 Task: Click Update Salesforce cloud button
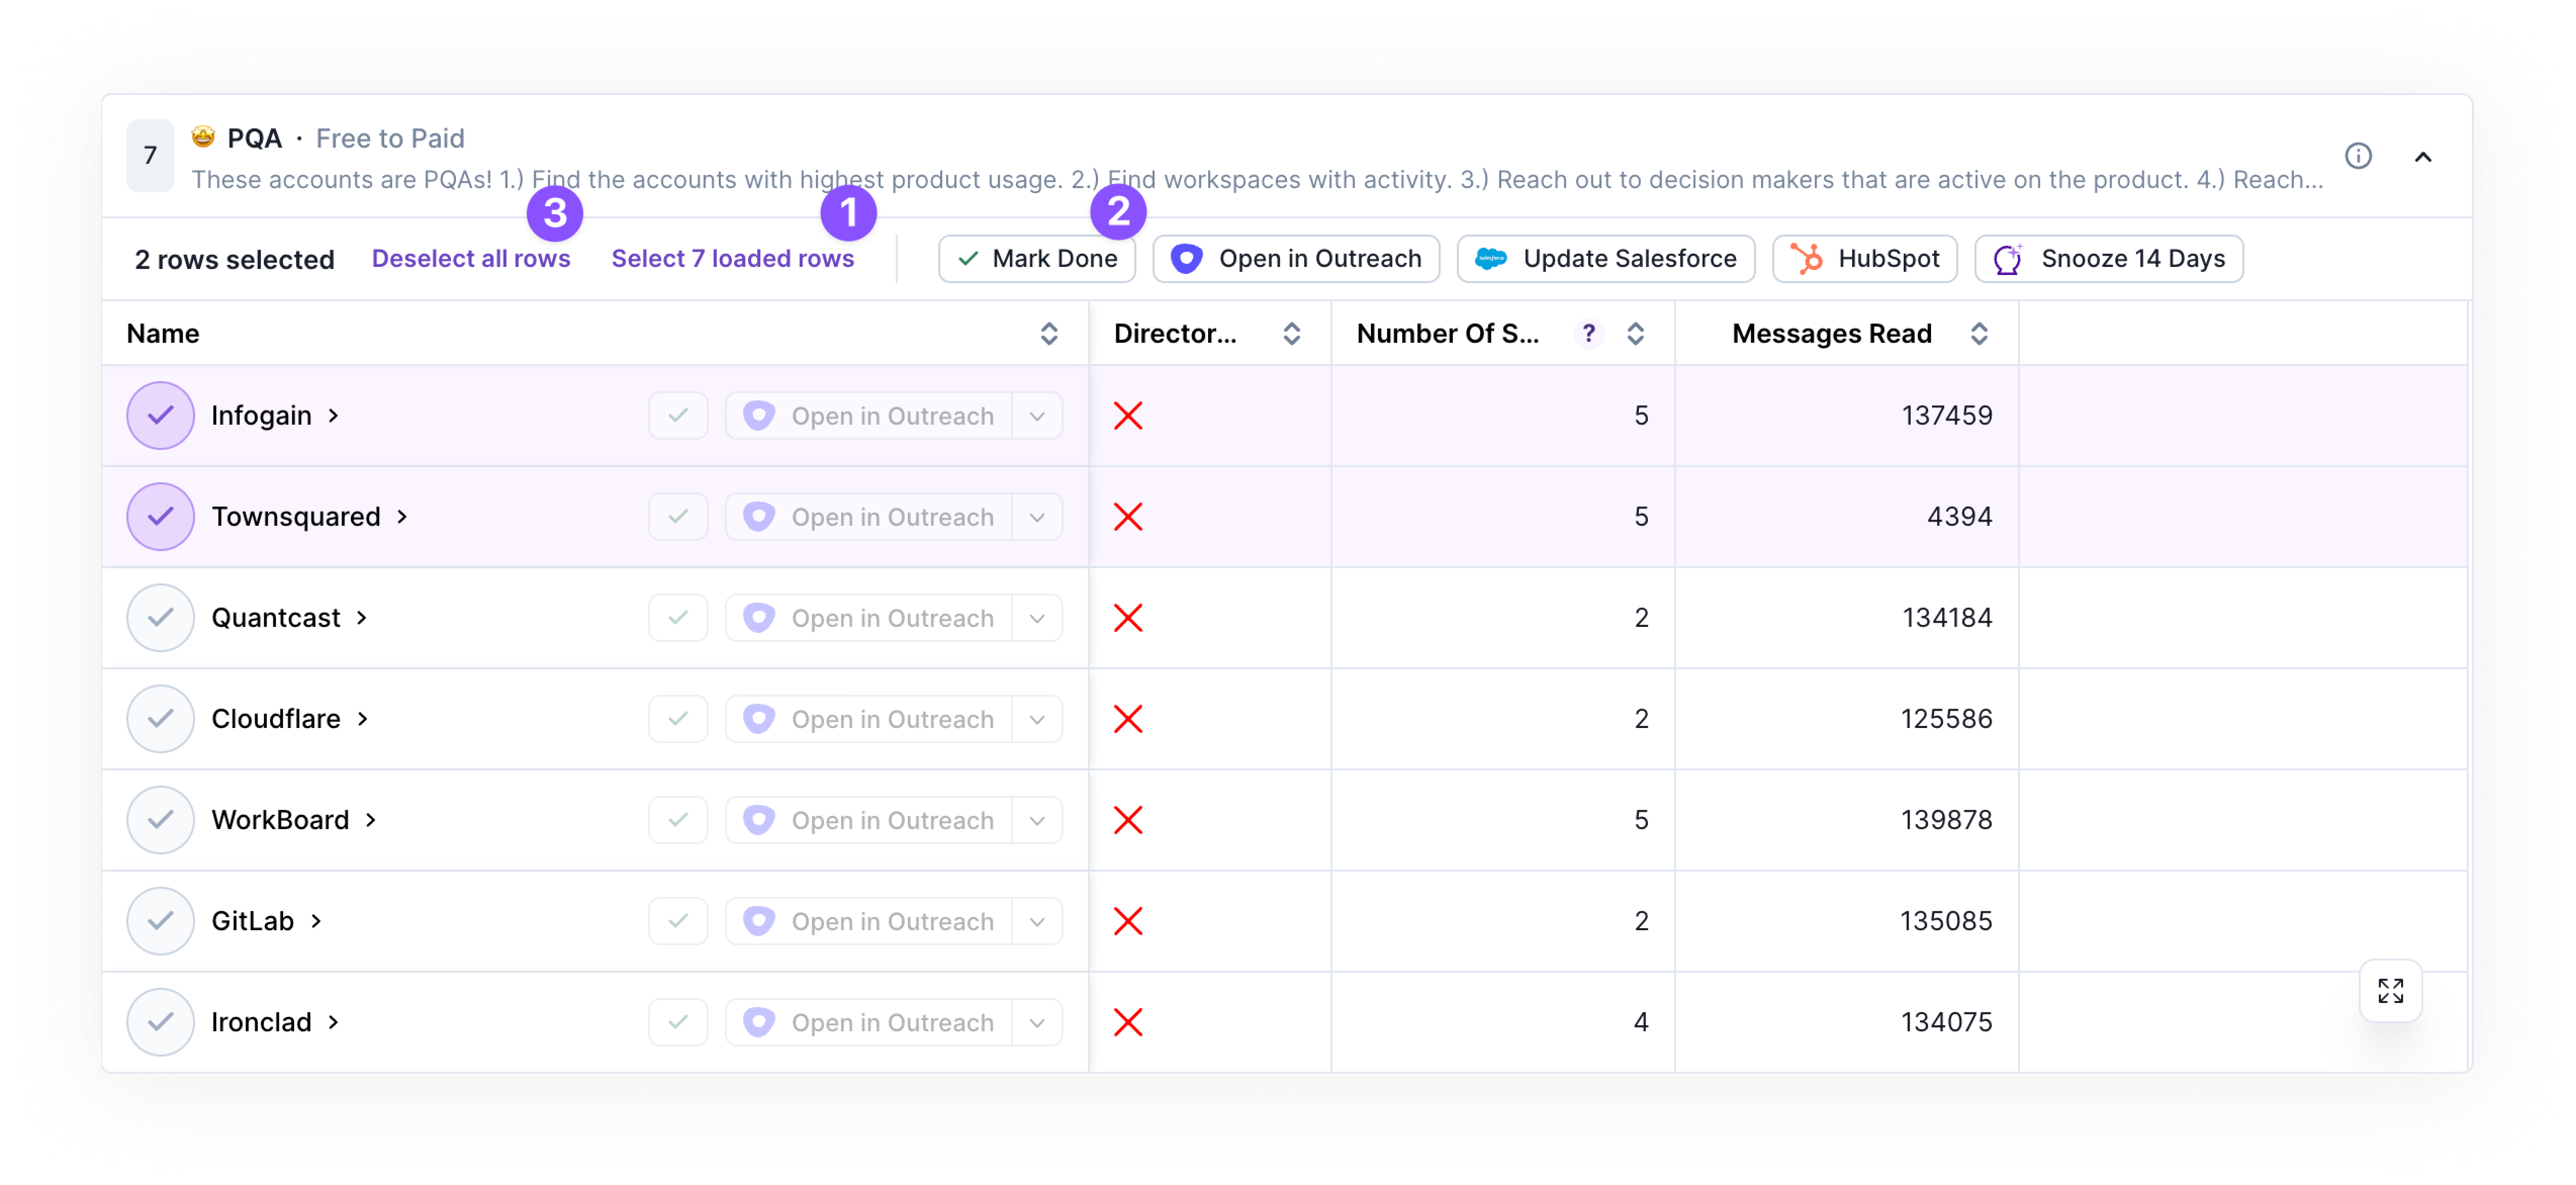coord(1606,259)
